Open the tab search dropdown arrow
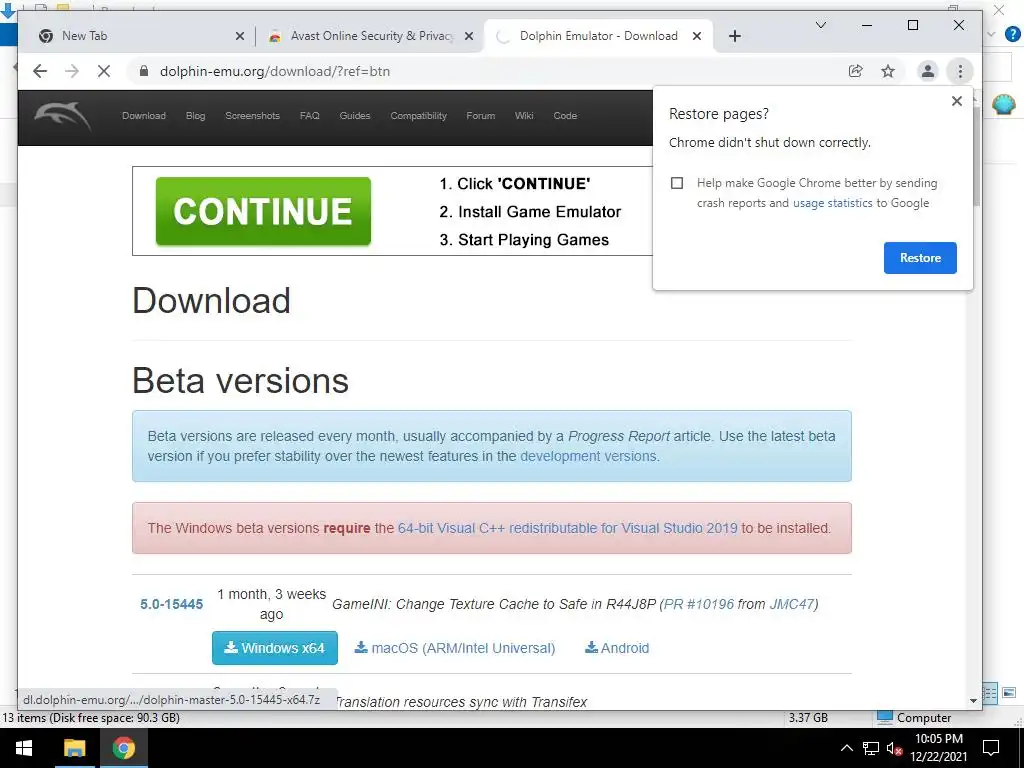 (821, 25)
